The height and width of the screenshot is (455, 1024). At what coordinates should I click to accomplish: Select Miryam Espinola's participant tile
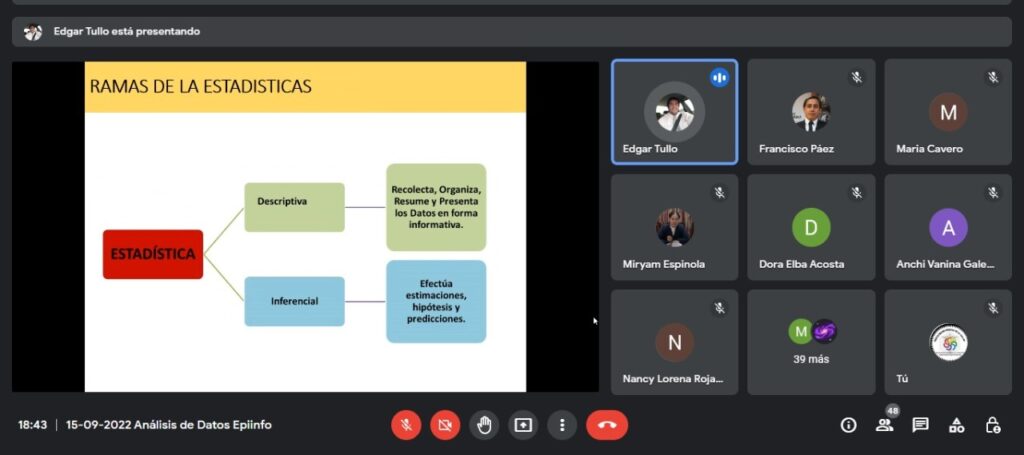point(675,227)
